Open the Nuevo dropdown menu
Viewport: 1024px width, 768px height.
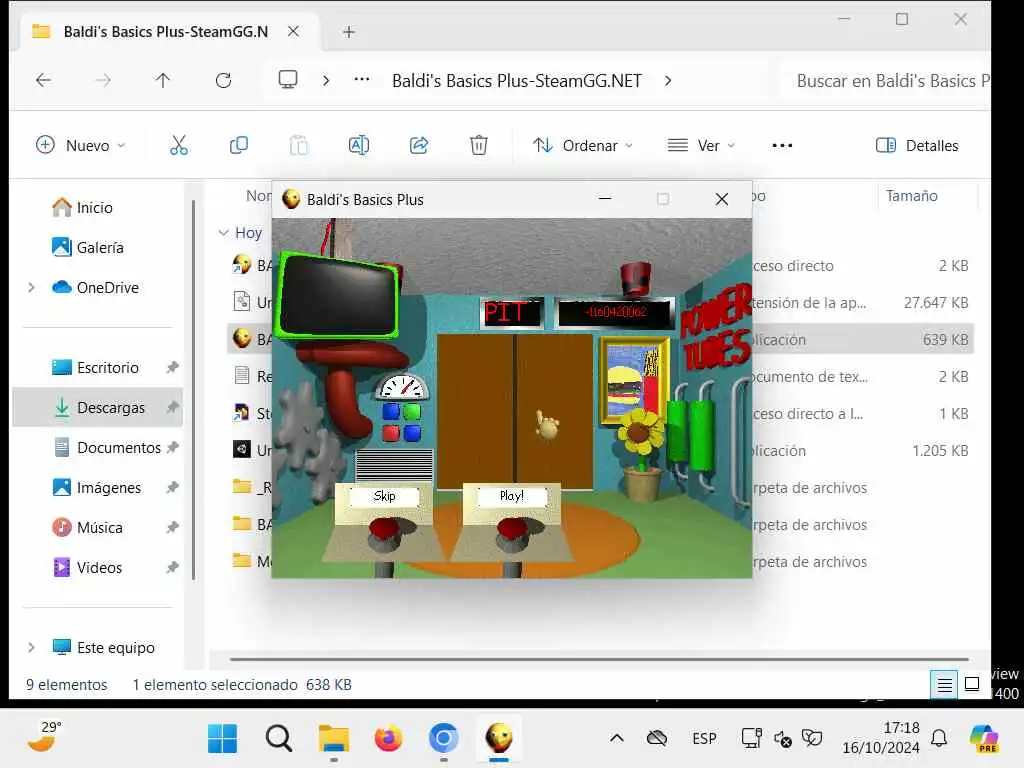(x=81, y=145)
